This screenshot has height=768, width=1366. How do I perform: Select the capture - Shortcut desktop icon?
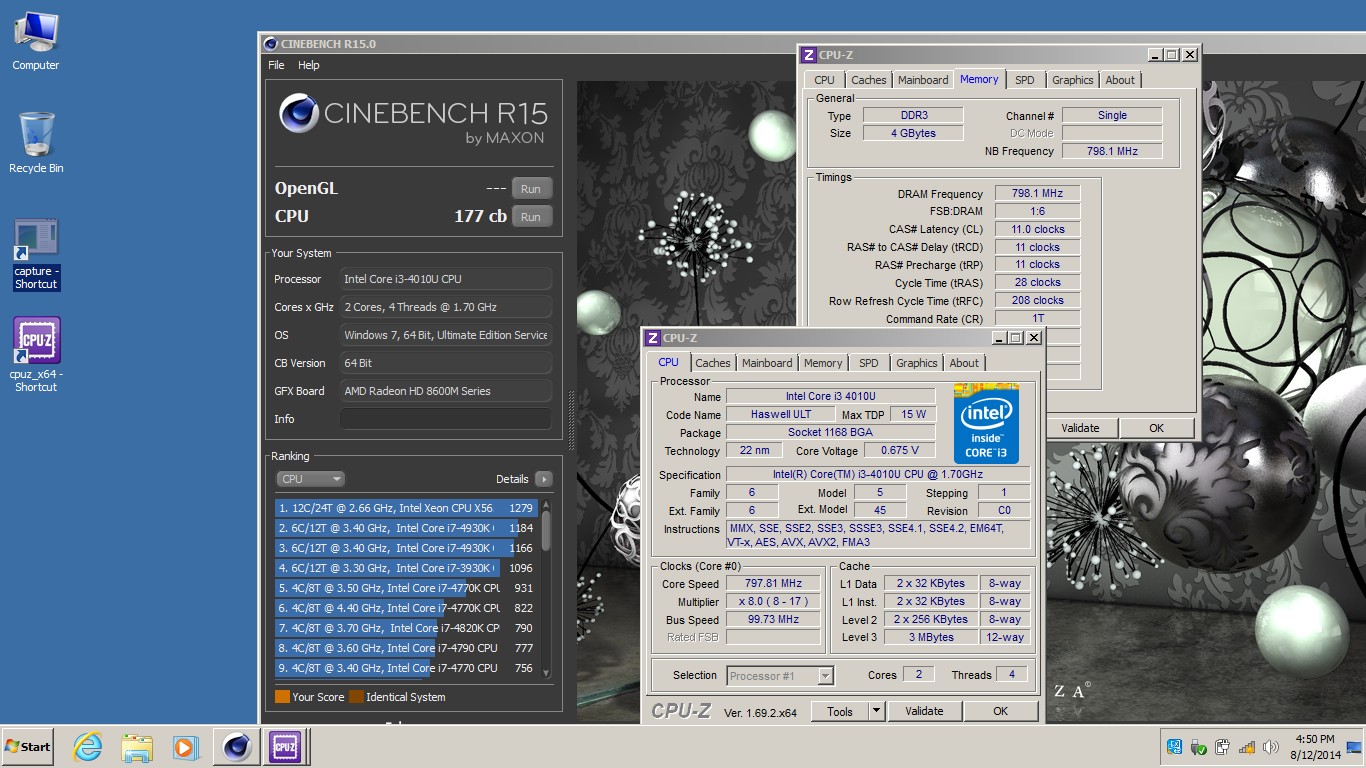click(36, 255)
